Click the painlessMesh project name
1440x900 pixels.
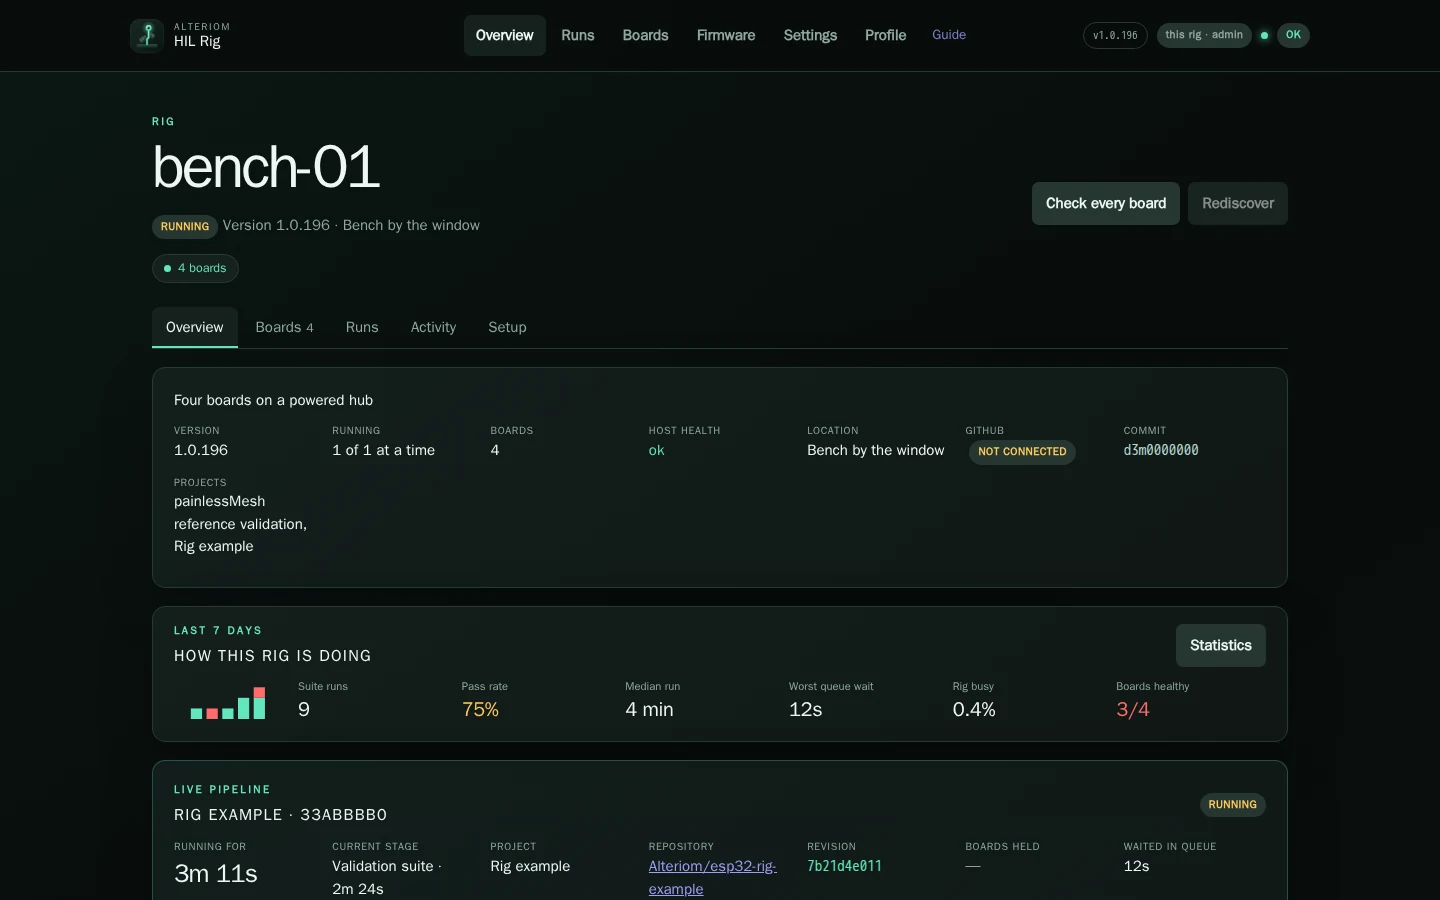point(219,501)
